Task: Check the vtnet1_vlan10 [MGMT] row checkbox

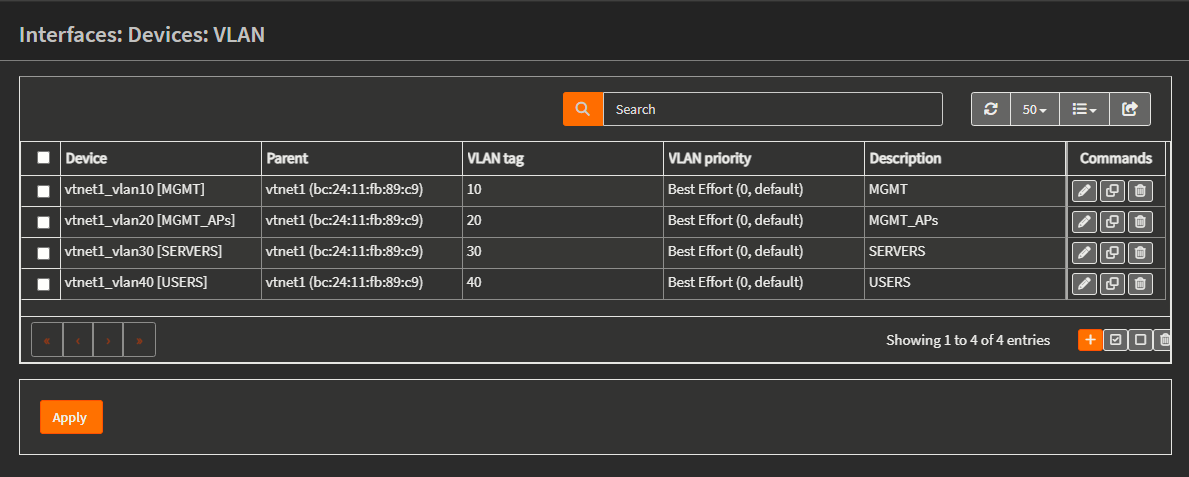Action: click(43, 191)
